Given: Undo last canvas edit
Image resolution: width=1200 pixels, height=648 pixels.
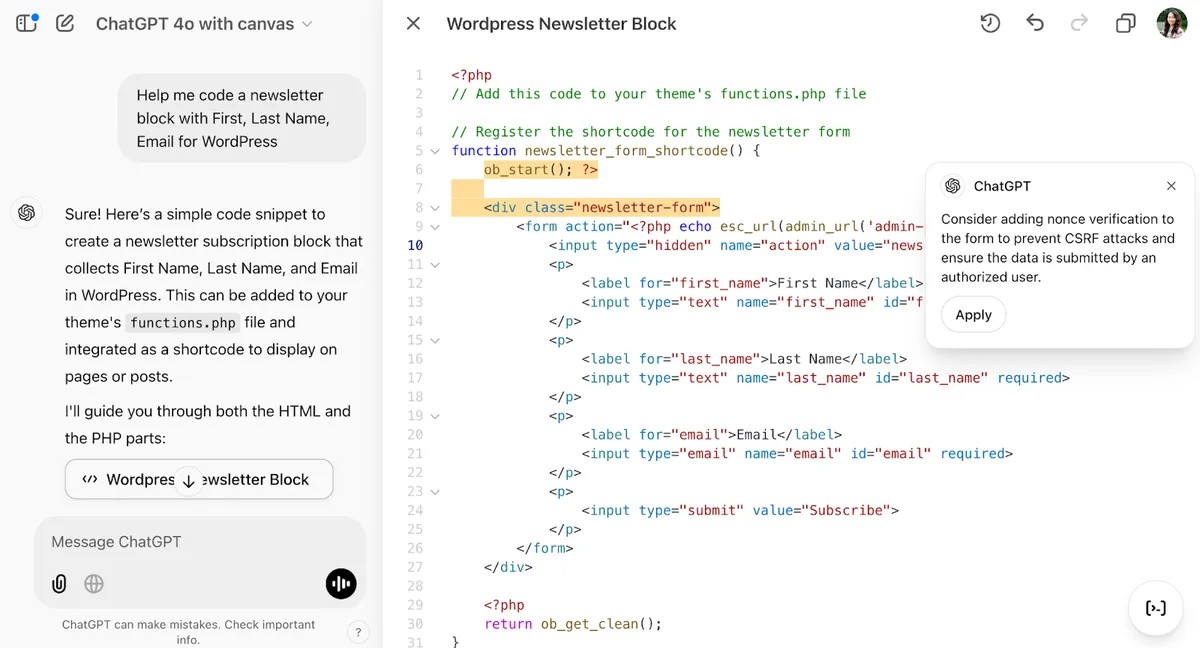Looking at the screenshot, I should (1035, 23).
